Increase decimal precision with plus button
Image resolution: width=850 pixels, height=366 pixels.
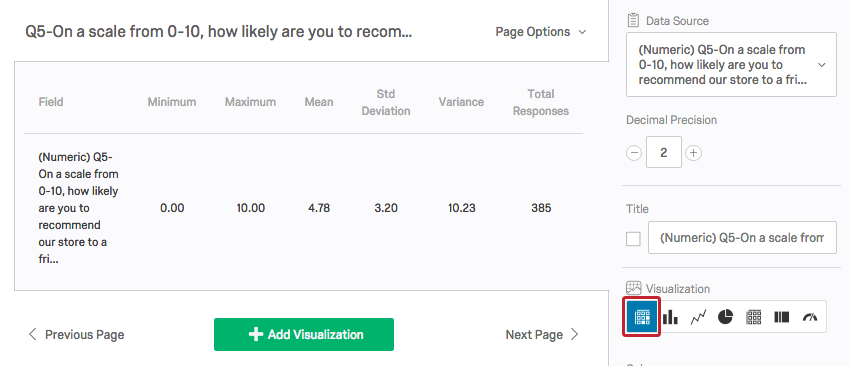click(693, 153)
